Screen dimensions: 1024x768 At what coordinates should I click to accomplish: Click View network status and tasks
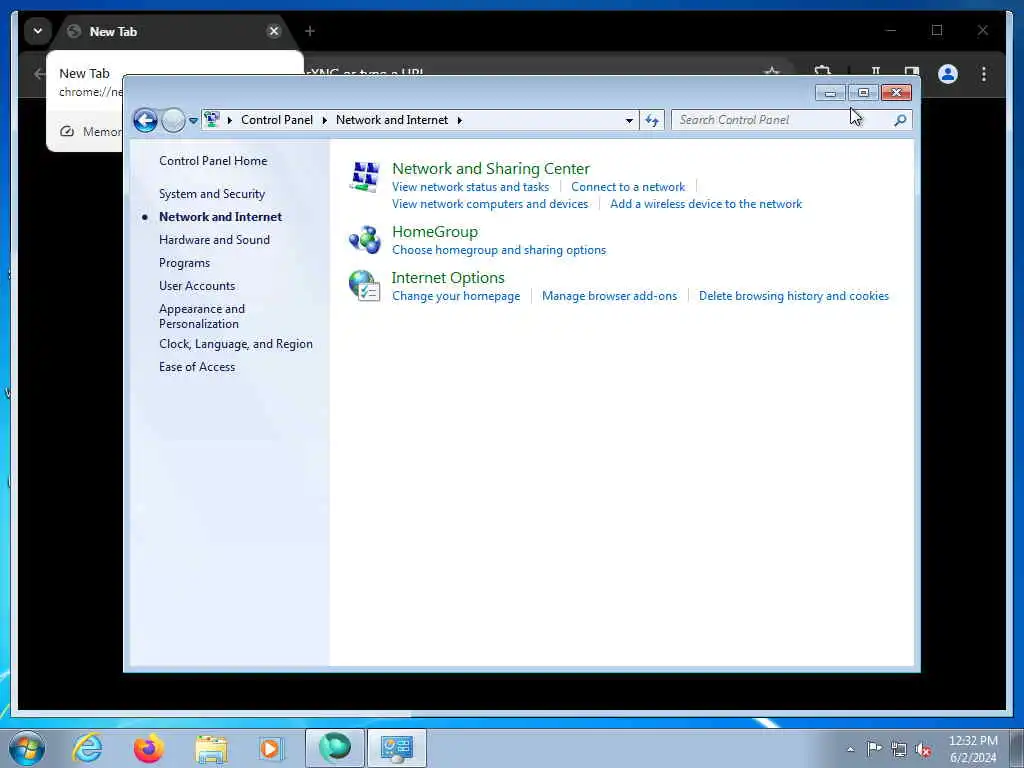pos(470,187)
